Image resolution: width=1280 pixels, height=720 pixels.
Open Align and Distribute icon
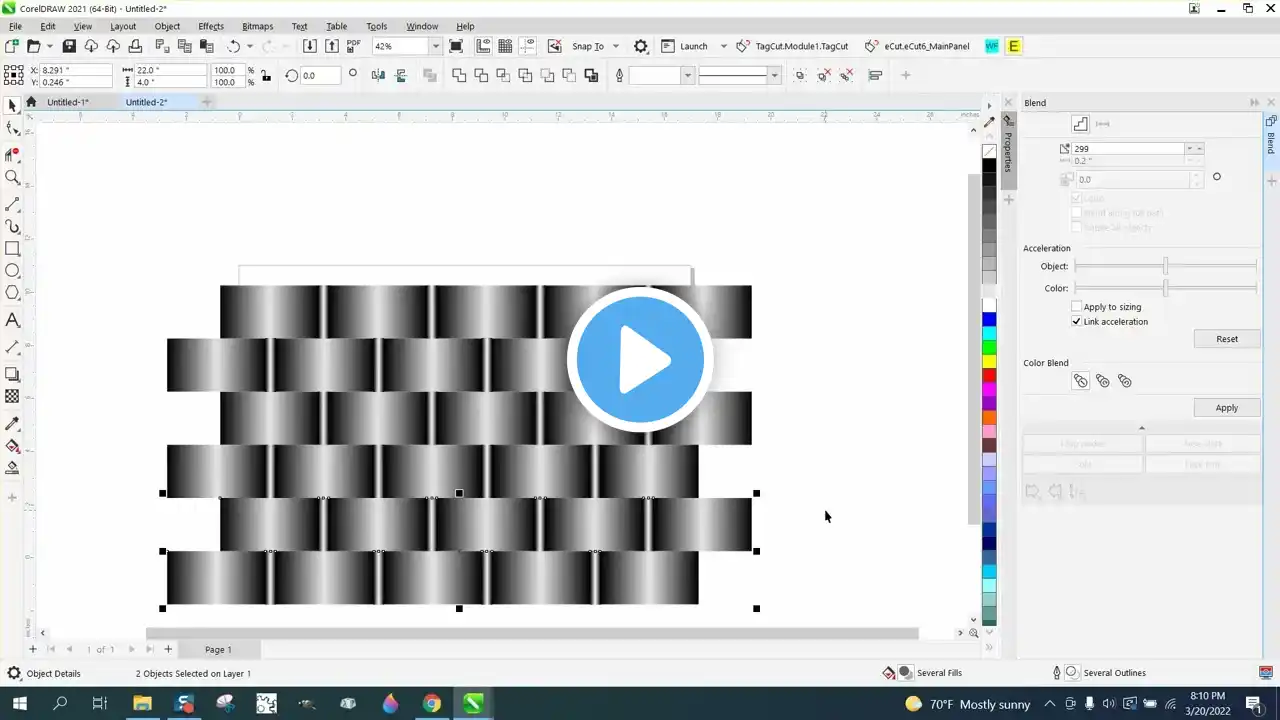pyautogui.click(x=875, y=75)
